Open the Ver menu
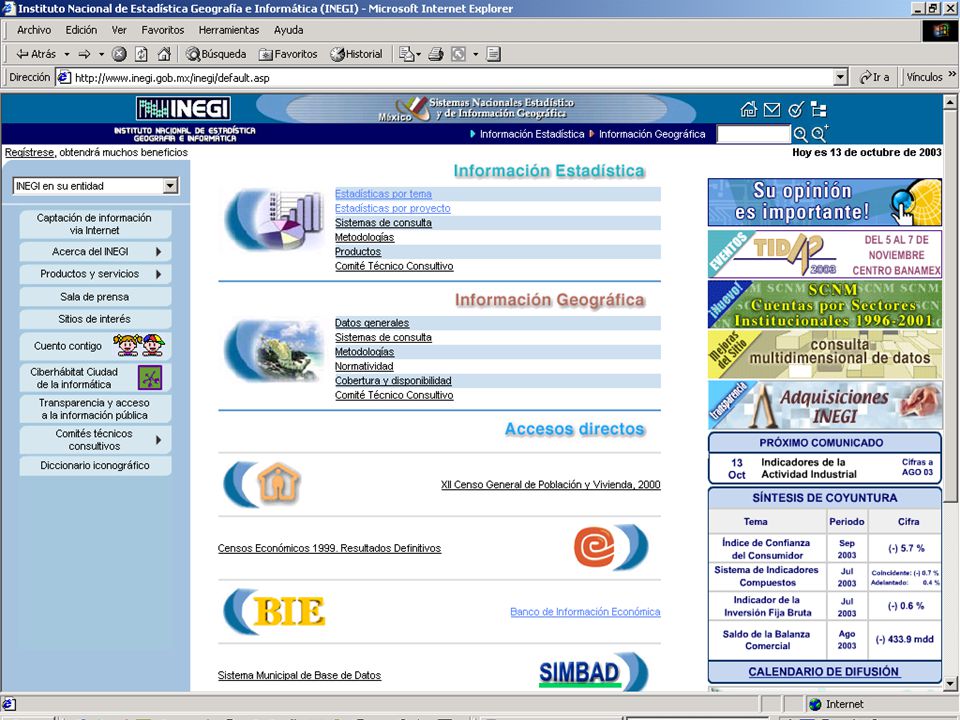Viewport: 960px width, 720px height. tap(119, 30)
